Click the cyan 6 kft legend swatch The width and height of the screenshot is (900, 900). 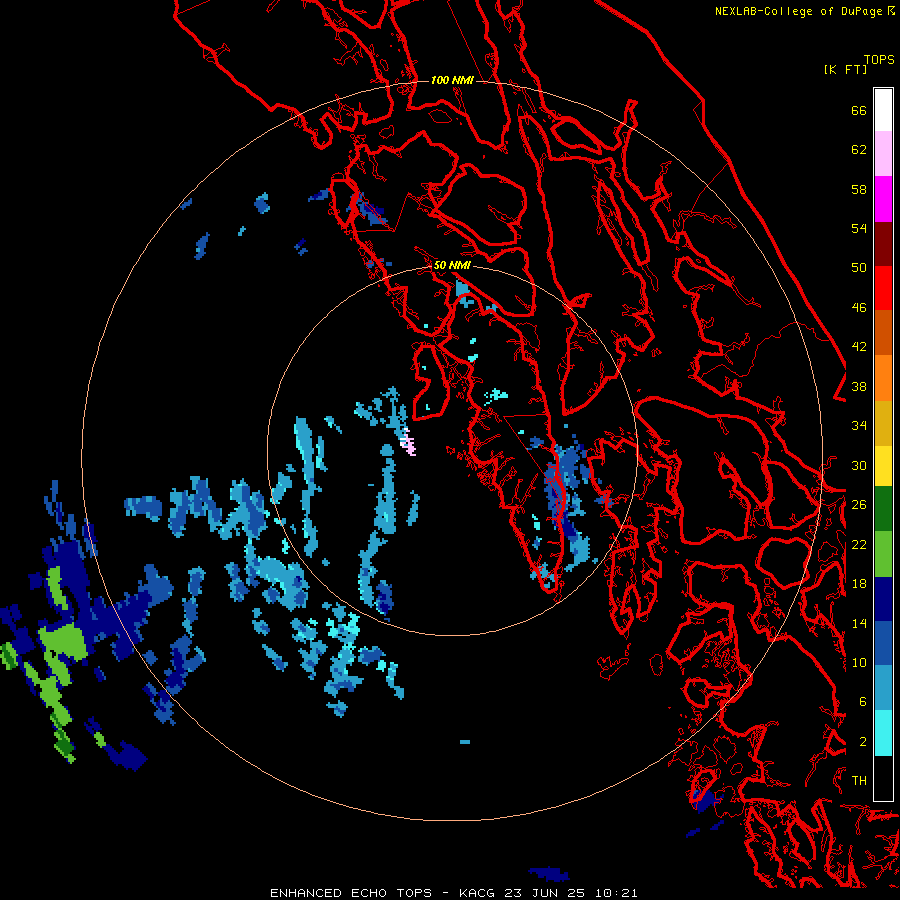[x=883, y=733]
